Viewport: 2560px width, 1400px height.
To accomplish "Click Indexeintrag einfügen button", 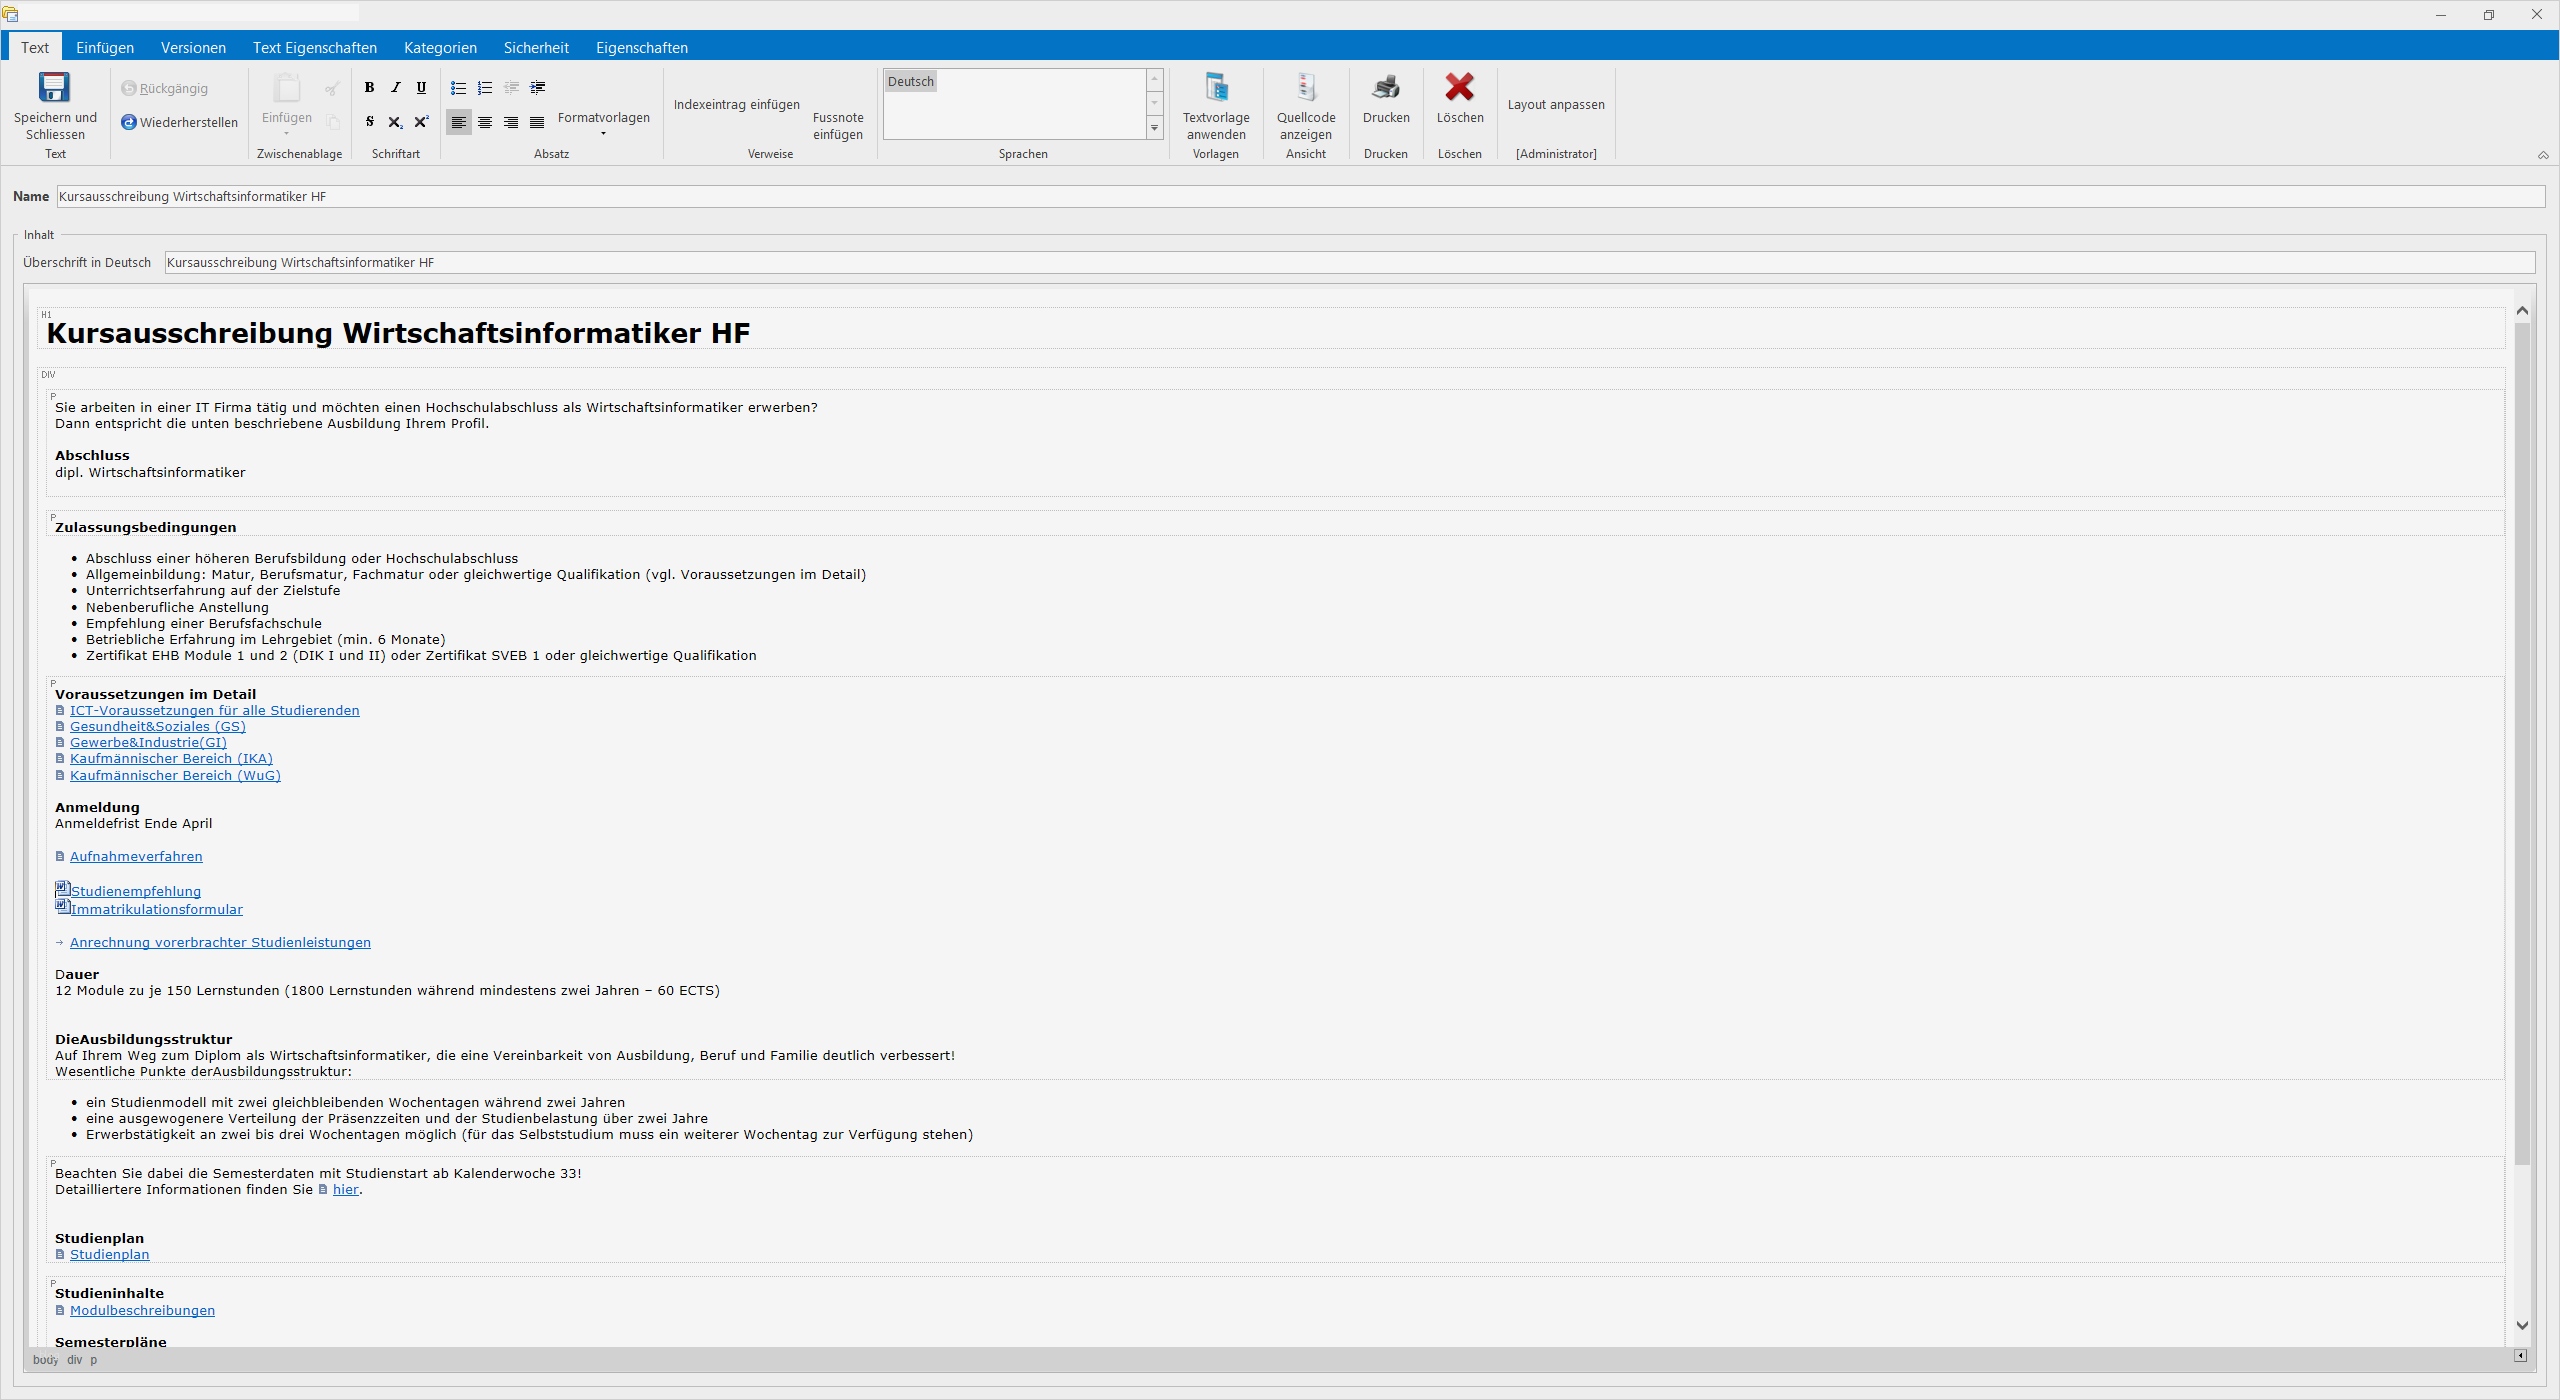I will [x=736, y=104].
